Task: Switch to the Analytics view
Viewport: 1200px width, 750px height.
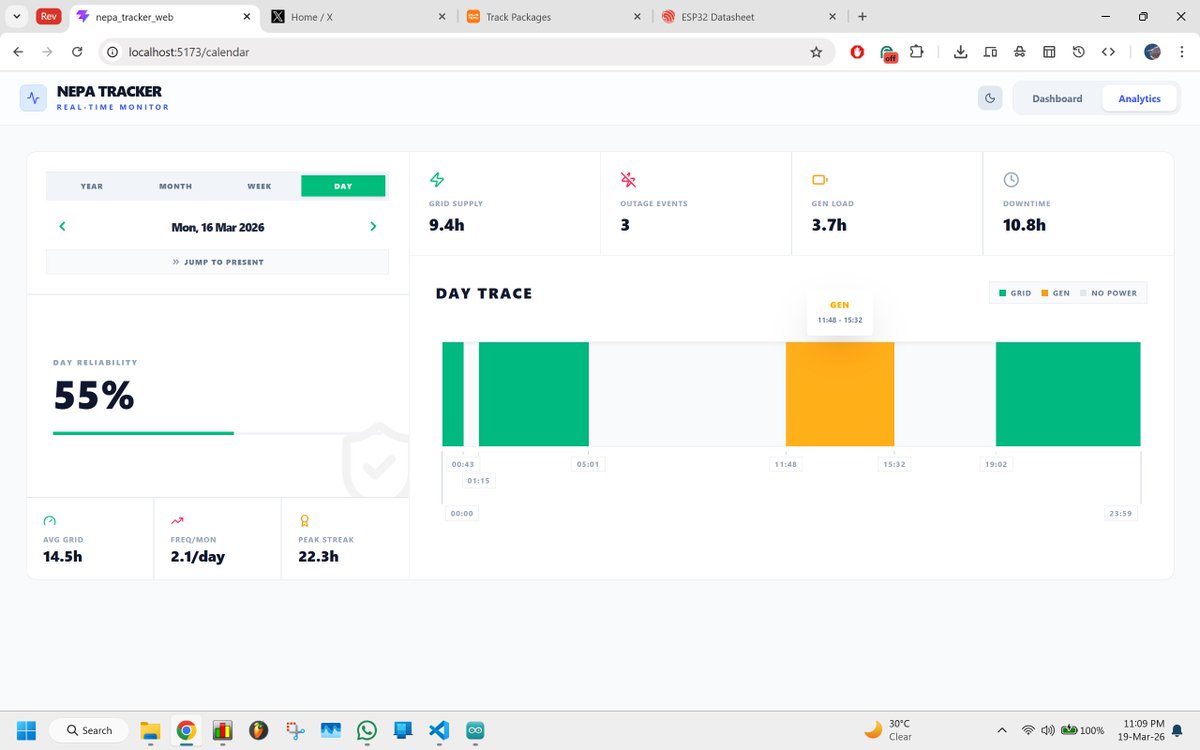Action: pos(1139,98)
